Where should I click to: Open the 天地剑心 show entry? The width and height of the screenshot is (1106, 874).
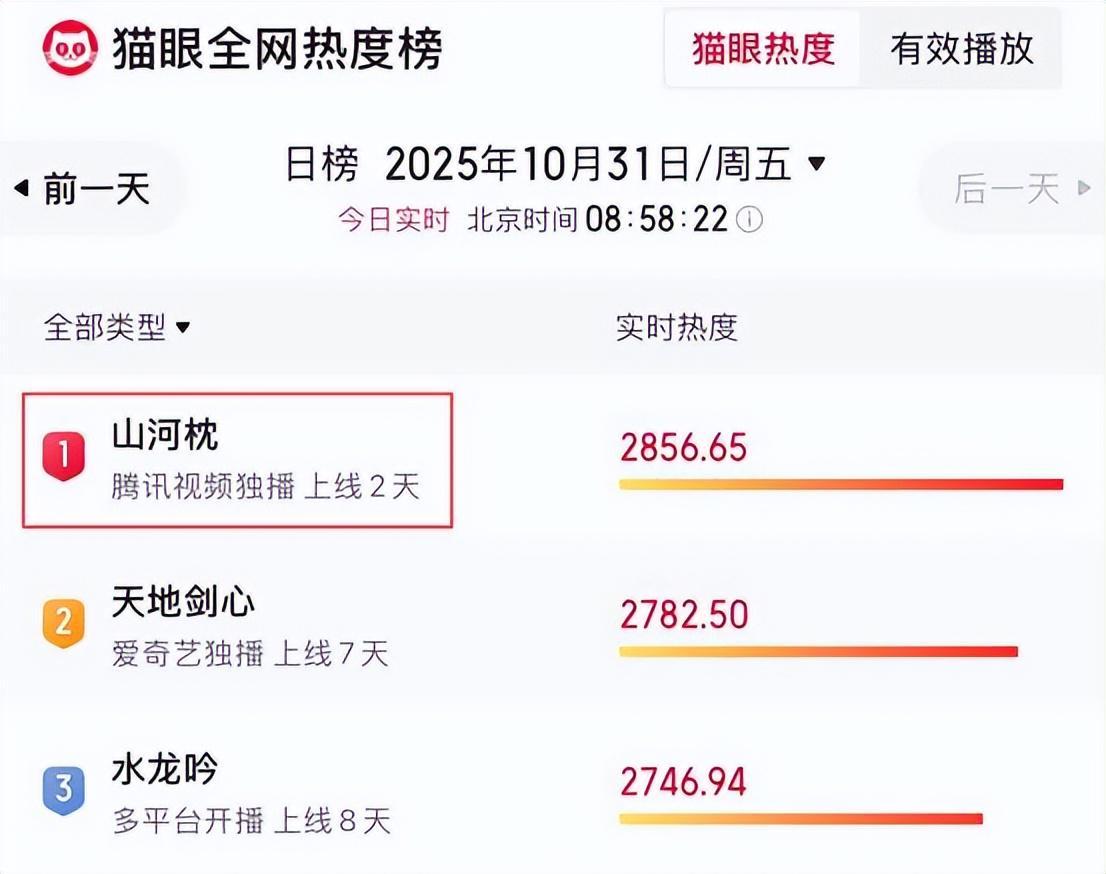183,602
